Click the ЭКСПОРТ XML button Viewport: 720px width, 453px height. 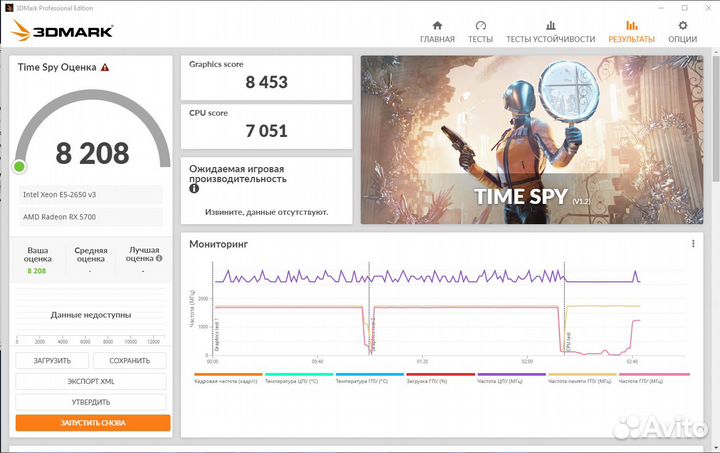(91, 381)
